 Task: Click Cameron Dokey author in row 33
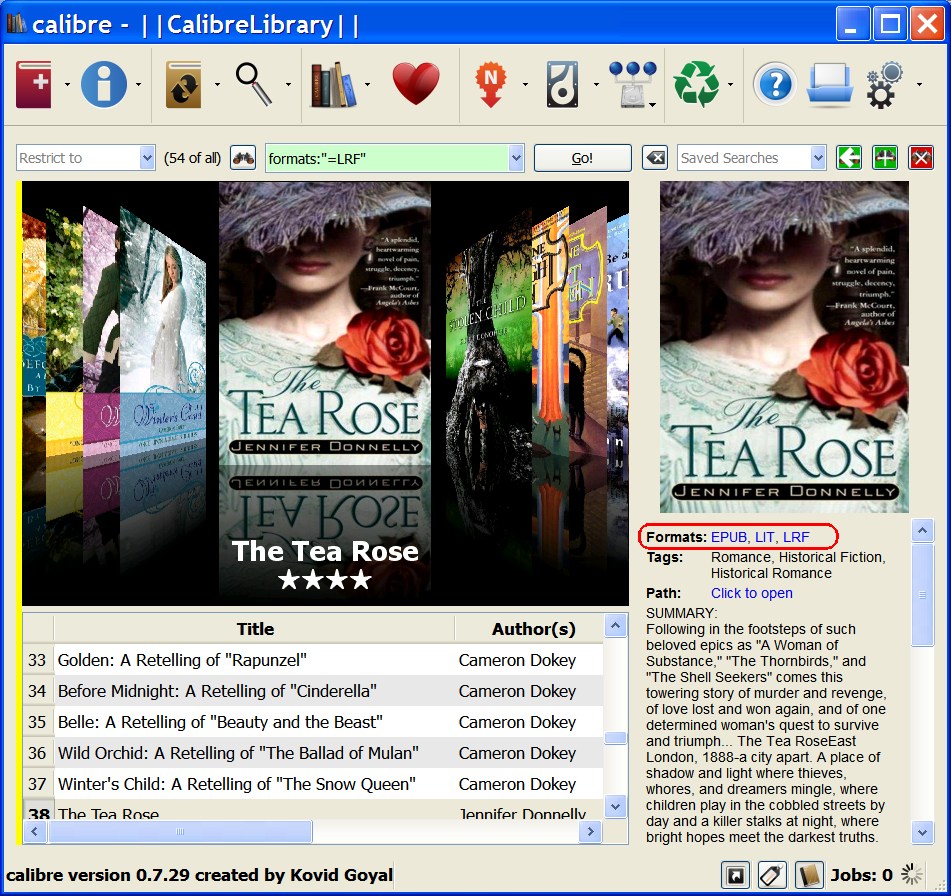tap(517, 660)
